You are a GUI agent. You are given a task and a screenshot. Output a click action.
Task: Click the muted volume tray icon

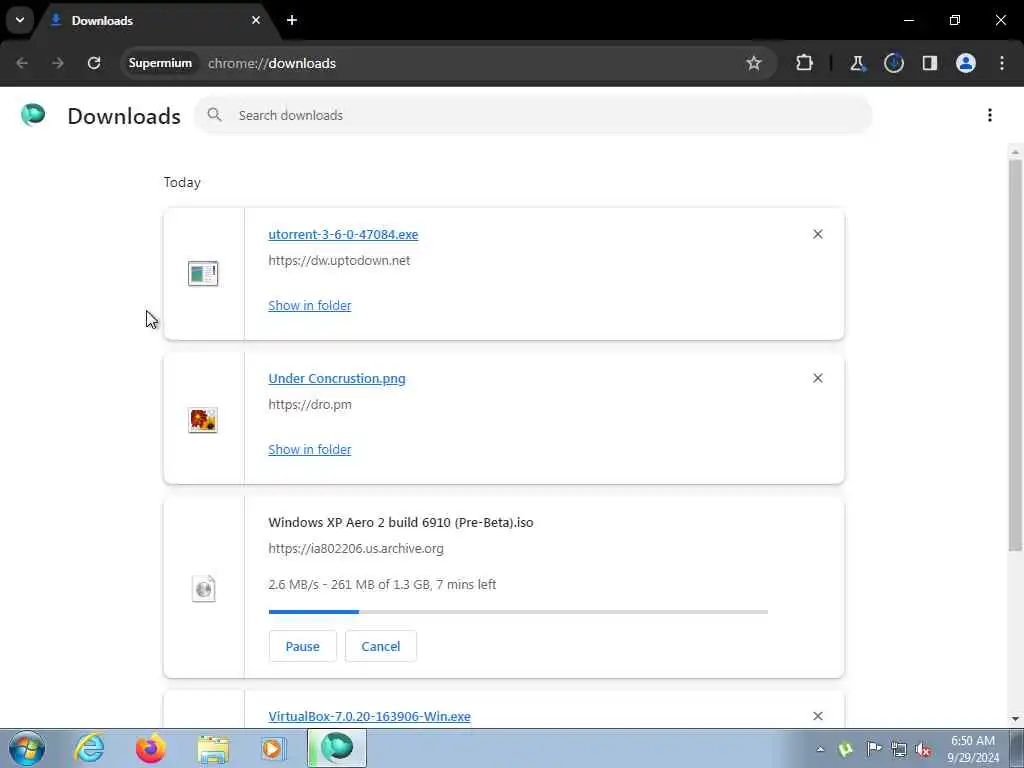[924, 750]
